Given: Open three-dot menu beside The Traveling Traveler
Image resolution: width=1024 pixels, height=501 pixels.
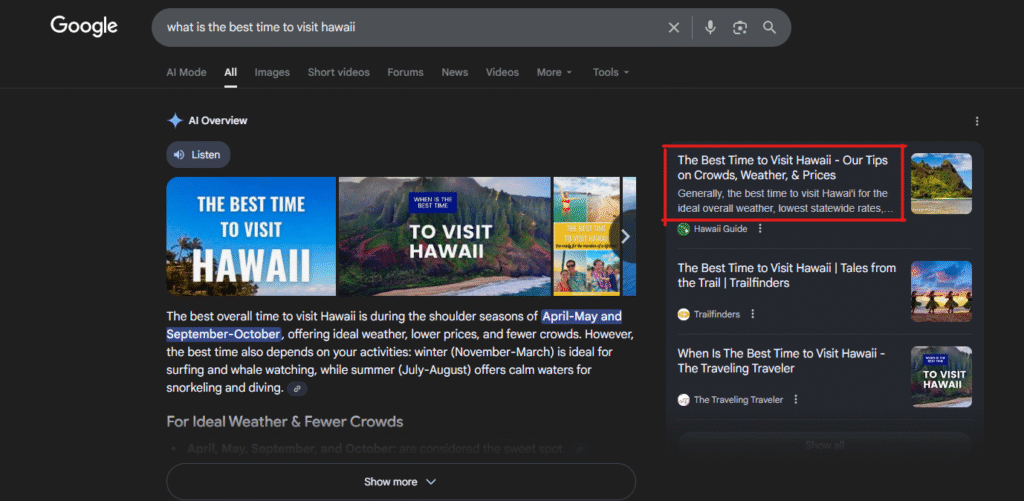Looking at the screenshot, I should [795, 400].
